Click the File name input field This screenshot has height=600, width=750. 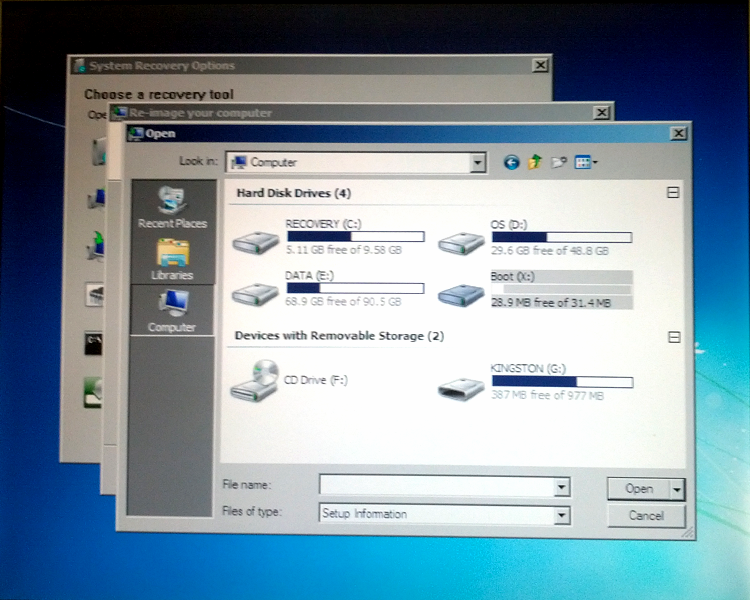(436, 487)
